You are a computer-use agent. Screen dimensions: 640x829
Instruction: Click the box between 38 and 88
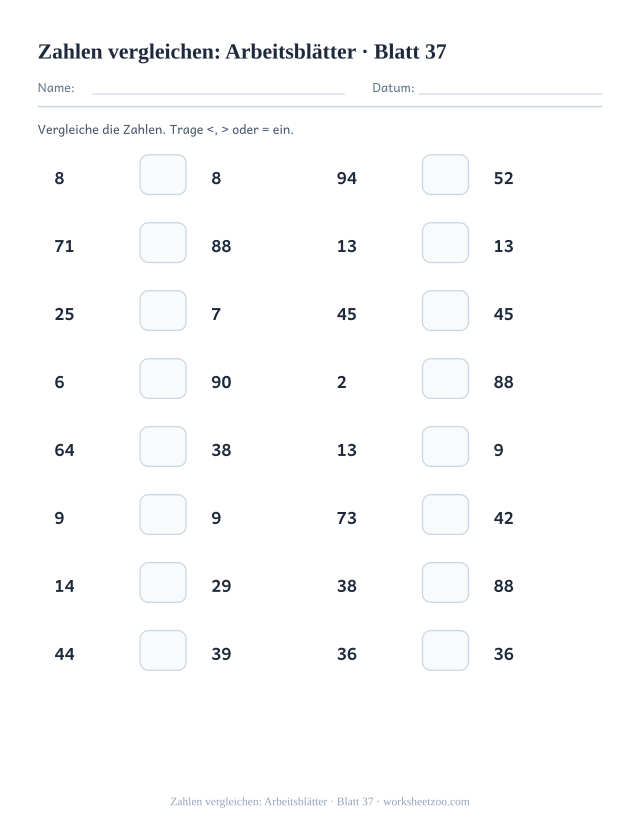(x=445, y=583)
